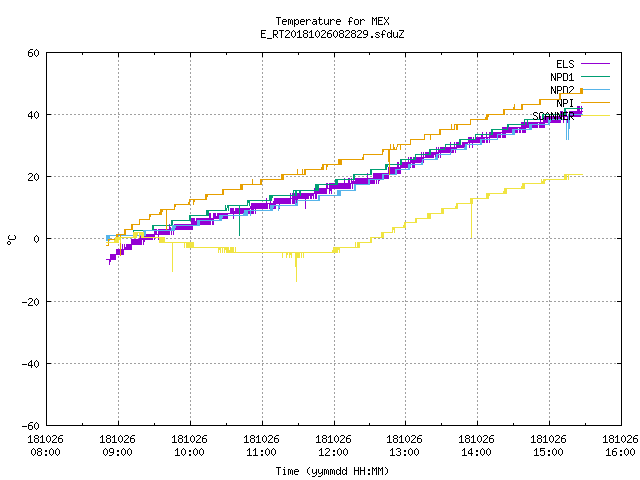Click the "Time (yymmdd HH:MM)" axis title

pyautogui.click(x=332, y=471)
